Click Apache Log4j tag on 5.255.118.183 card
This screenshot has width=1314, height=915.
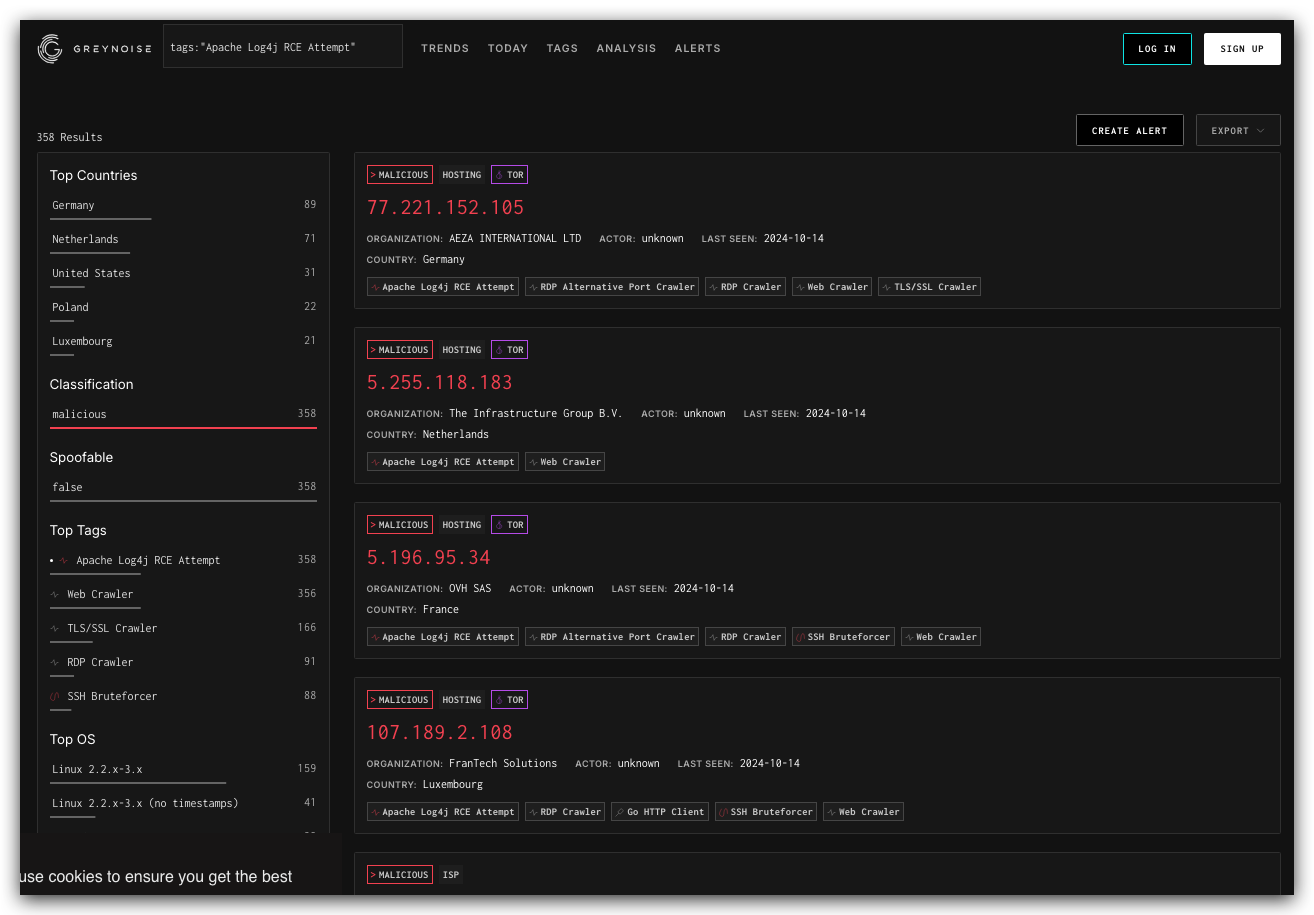(x=443, y=462)
